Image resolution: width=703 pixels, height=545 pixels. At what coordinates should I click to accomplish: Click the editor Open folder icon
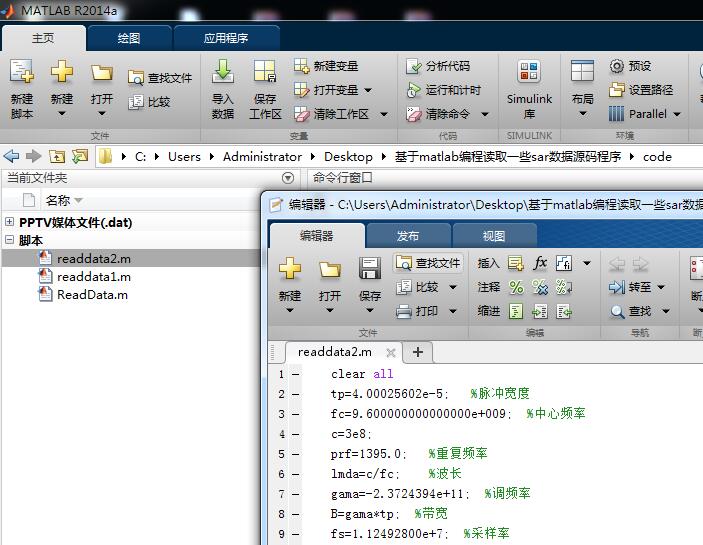pos(330,269)
